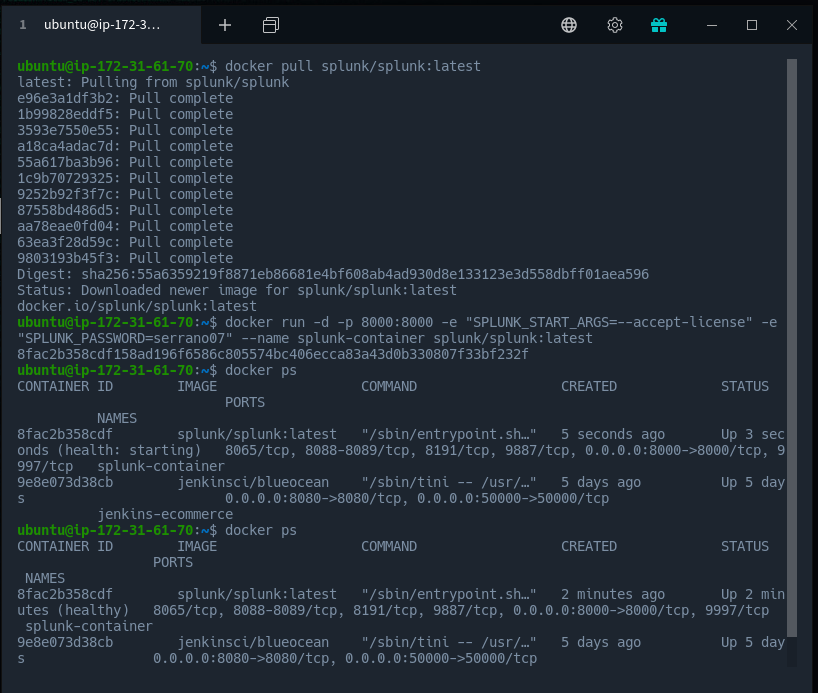Click the 'Digest: sha256:55a6359...' line
The height and width of the screenshot is (693, 818).
(x=333, y=274)
